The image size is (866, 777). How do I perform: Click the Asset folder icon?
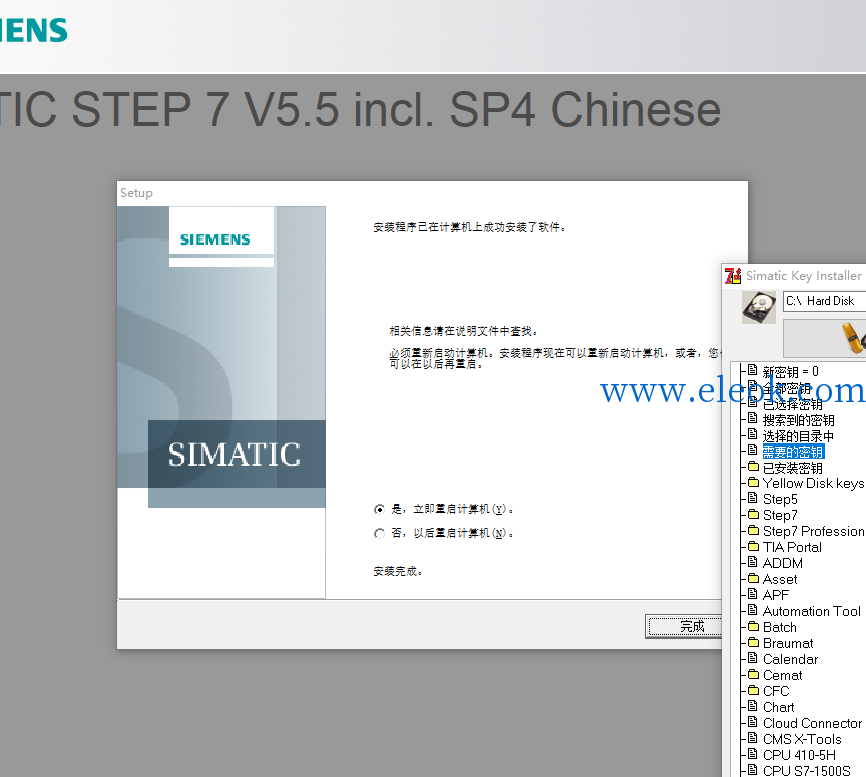pos(753,579)
